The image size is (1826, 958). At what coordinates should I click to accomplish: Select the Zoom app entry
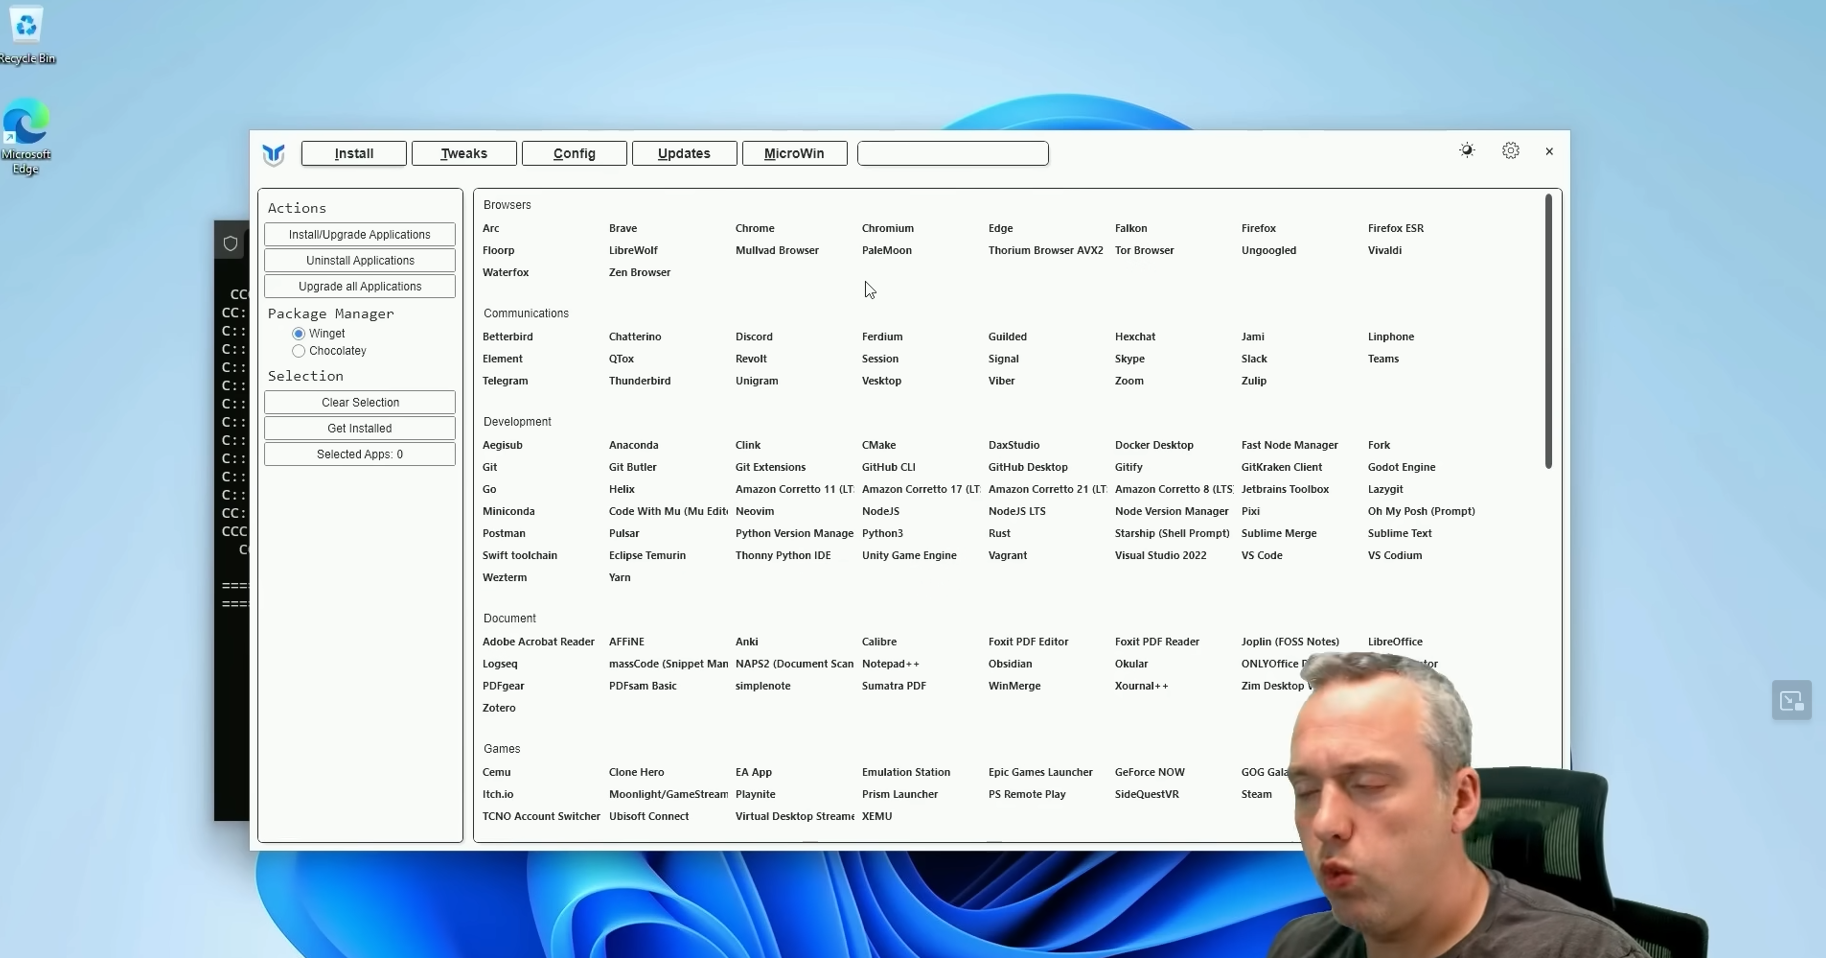pos(1129,381)
